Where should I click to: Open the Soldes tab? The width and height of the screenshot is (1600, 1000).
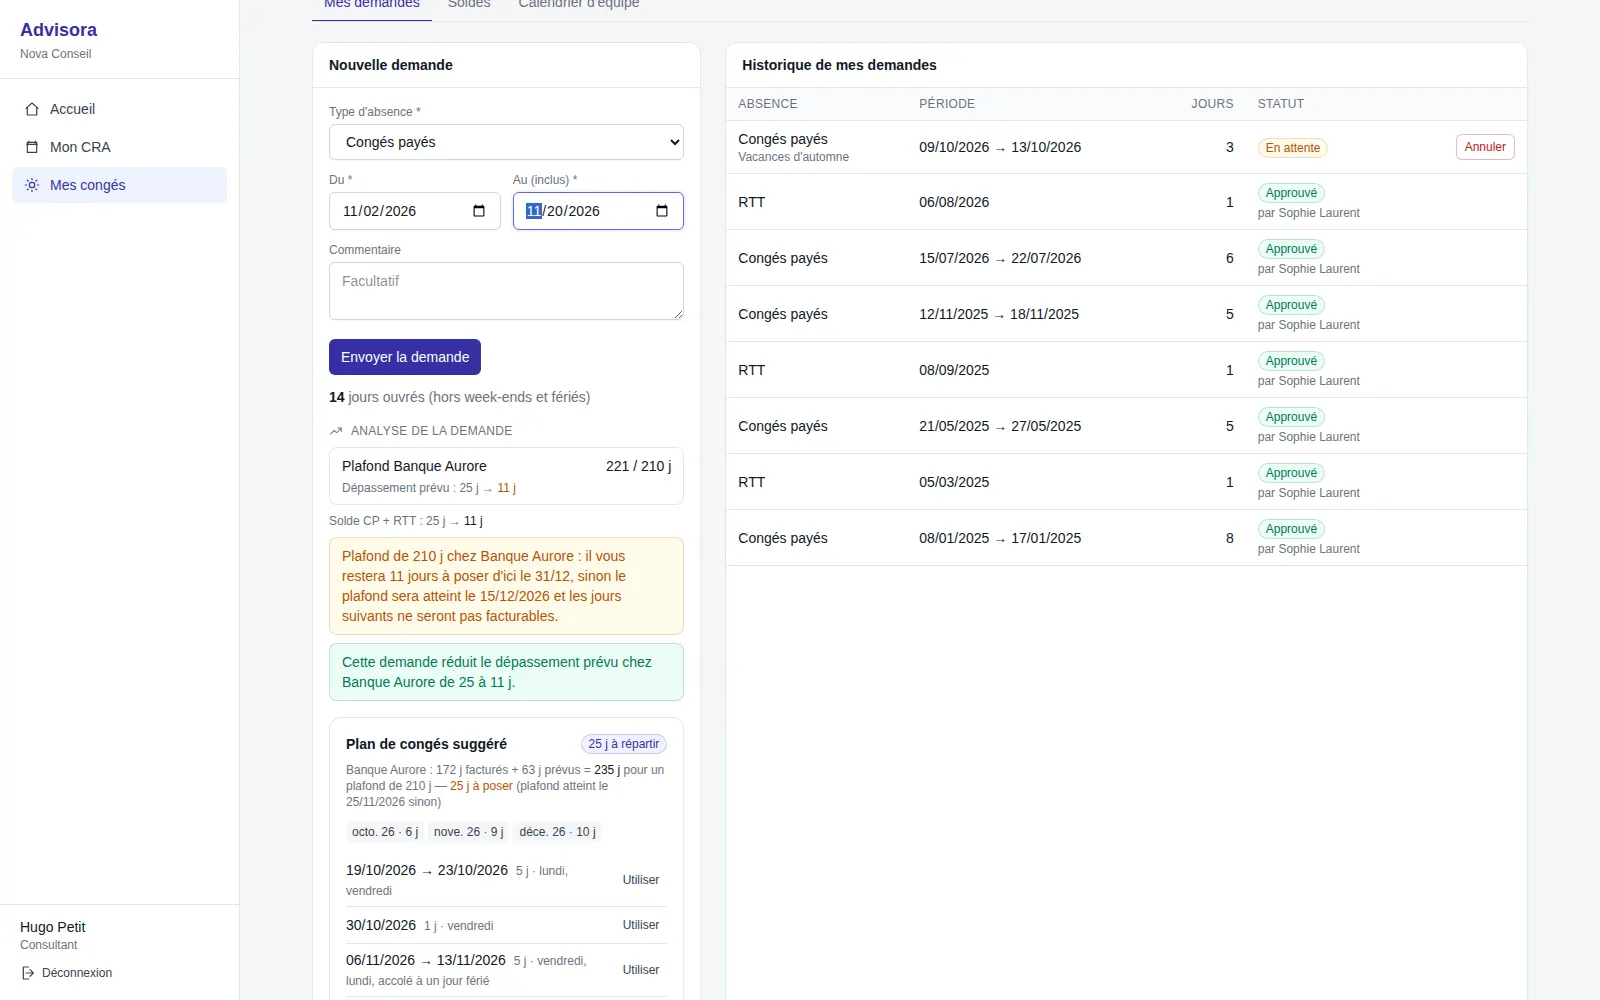469,5
